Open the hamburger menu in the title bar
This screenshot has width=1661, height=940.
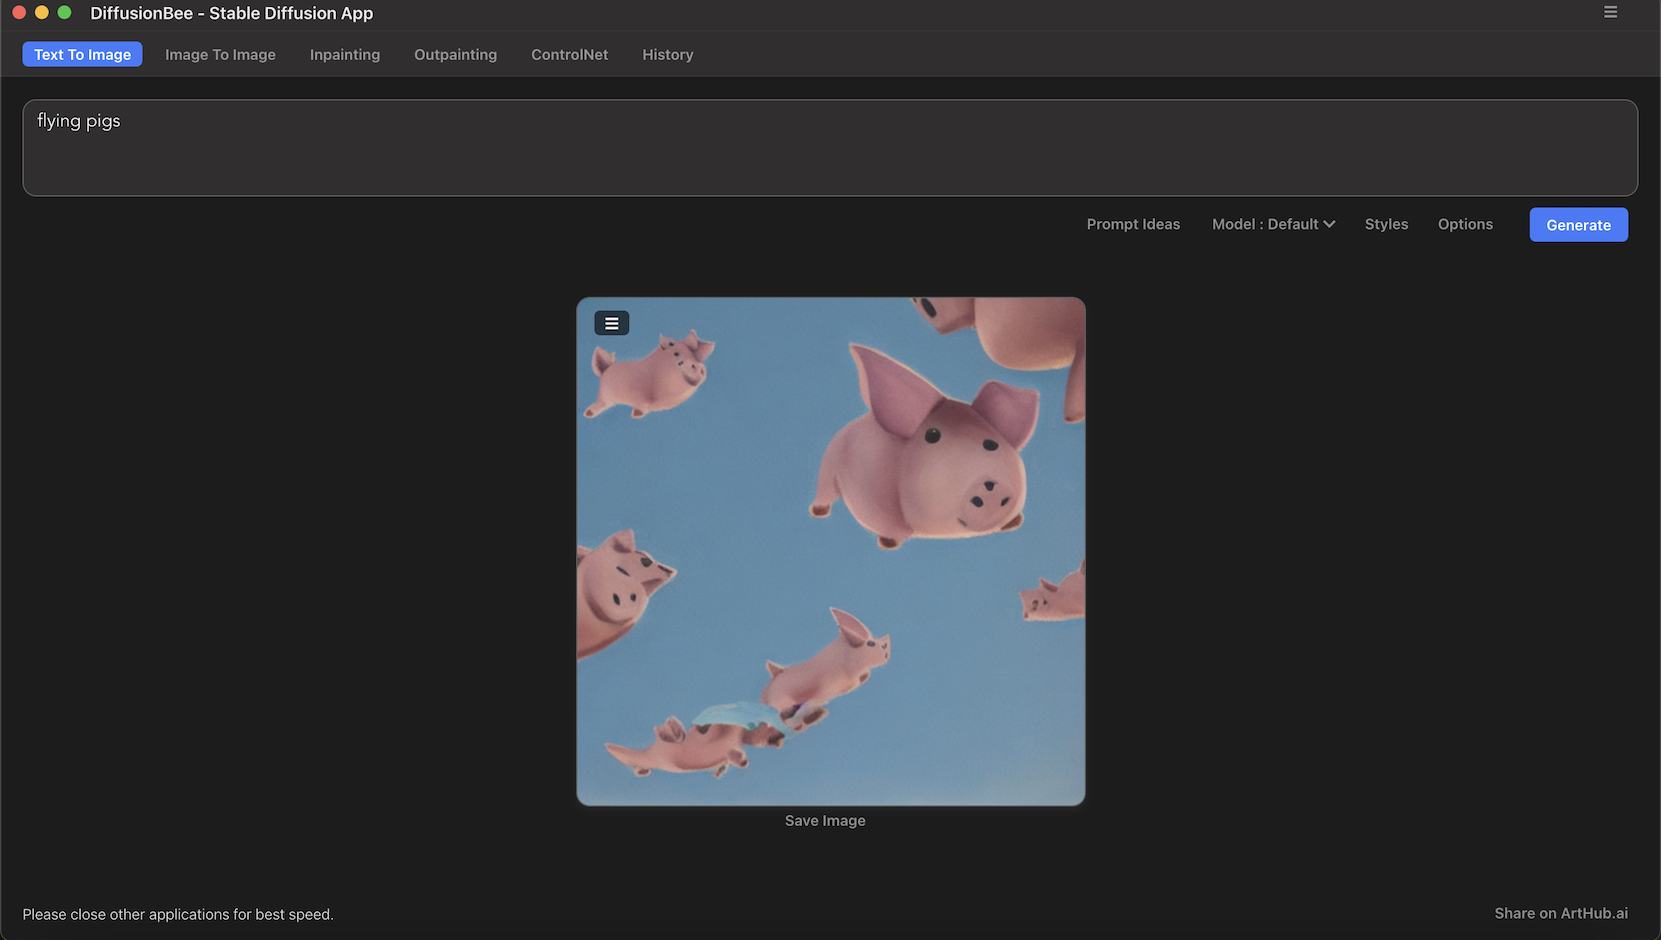click(x=1610, y=12)
